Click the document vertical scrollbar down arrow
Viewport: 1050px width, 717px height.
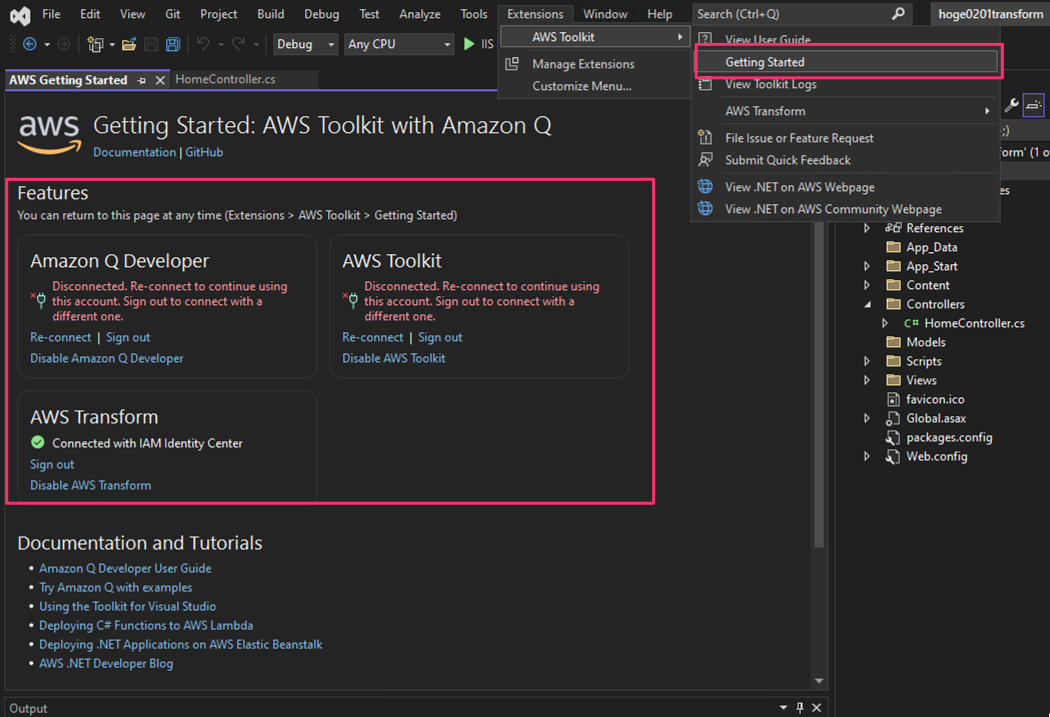point(819,681)
